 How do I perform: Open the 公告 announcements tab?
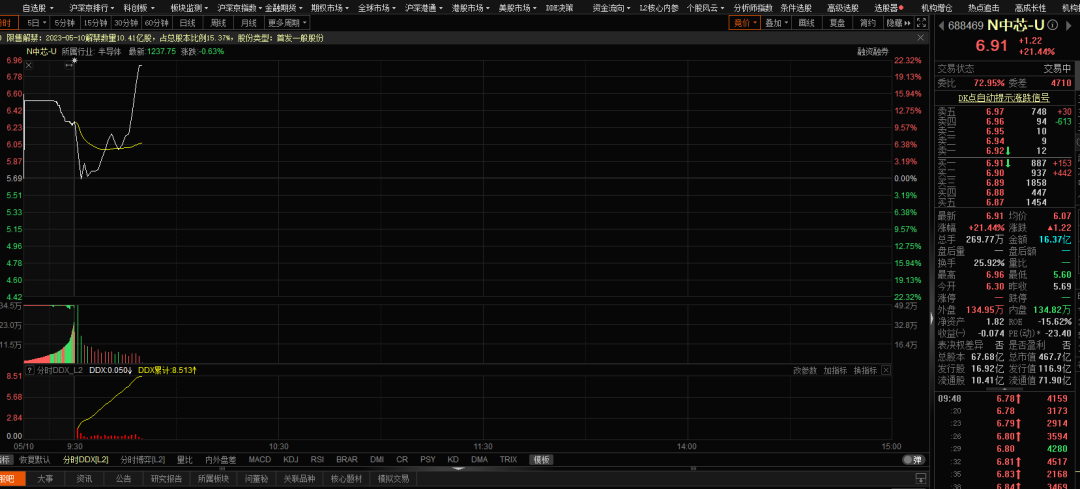123,478
